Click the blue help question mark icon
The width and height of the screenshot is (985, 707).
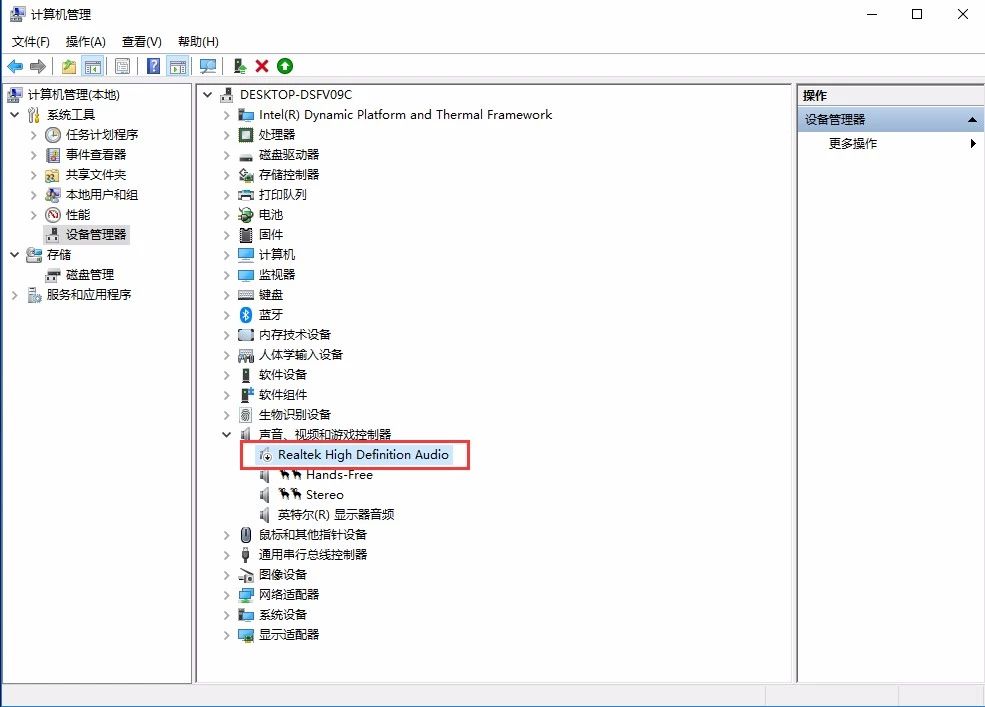(x=153, y=66)
